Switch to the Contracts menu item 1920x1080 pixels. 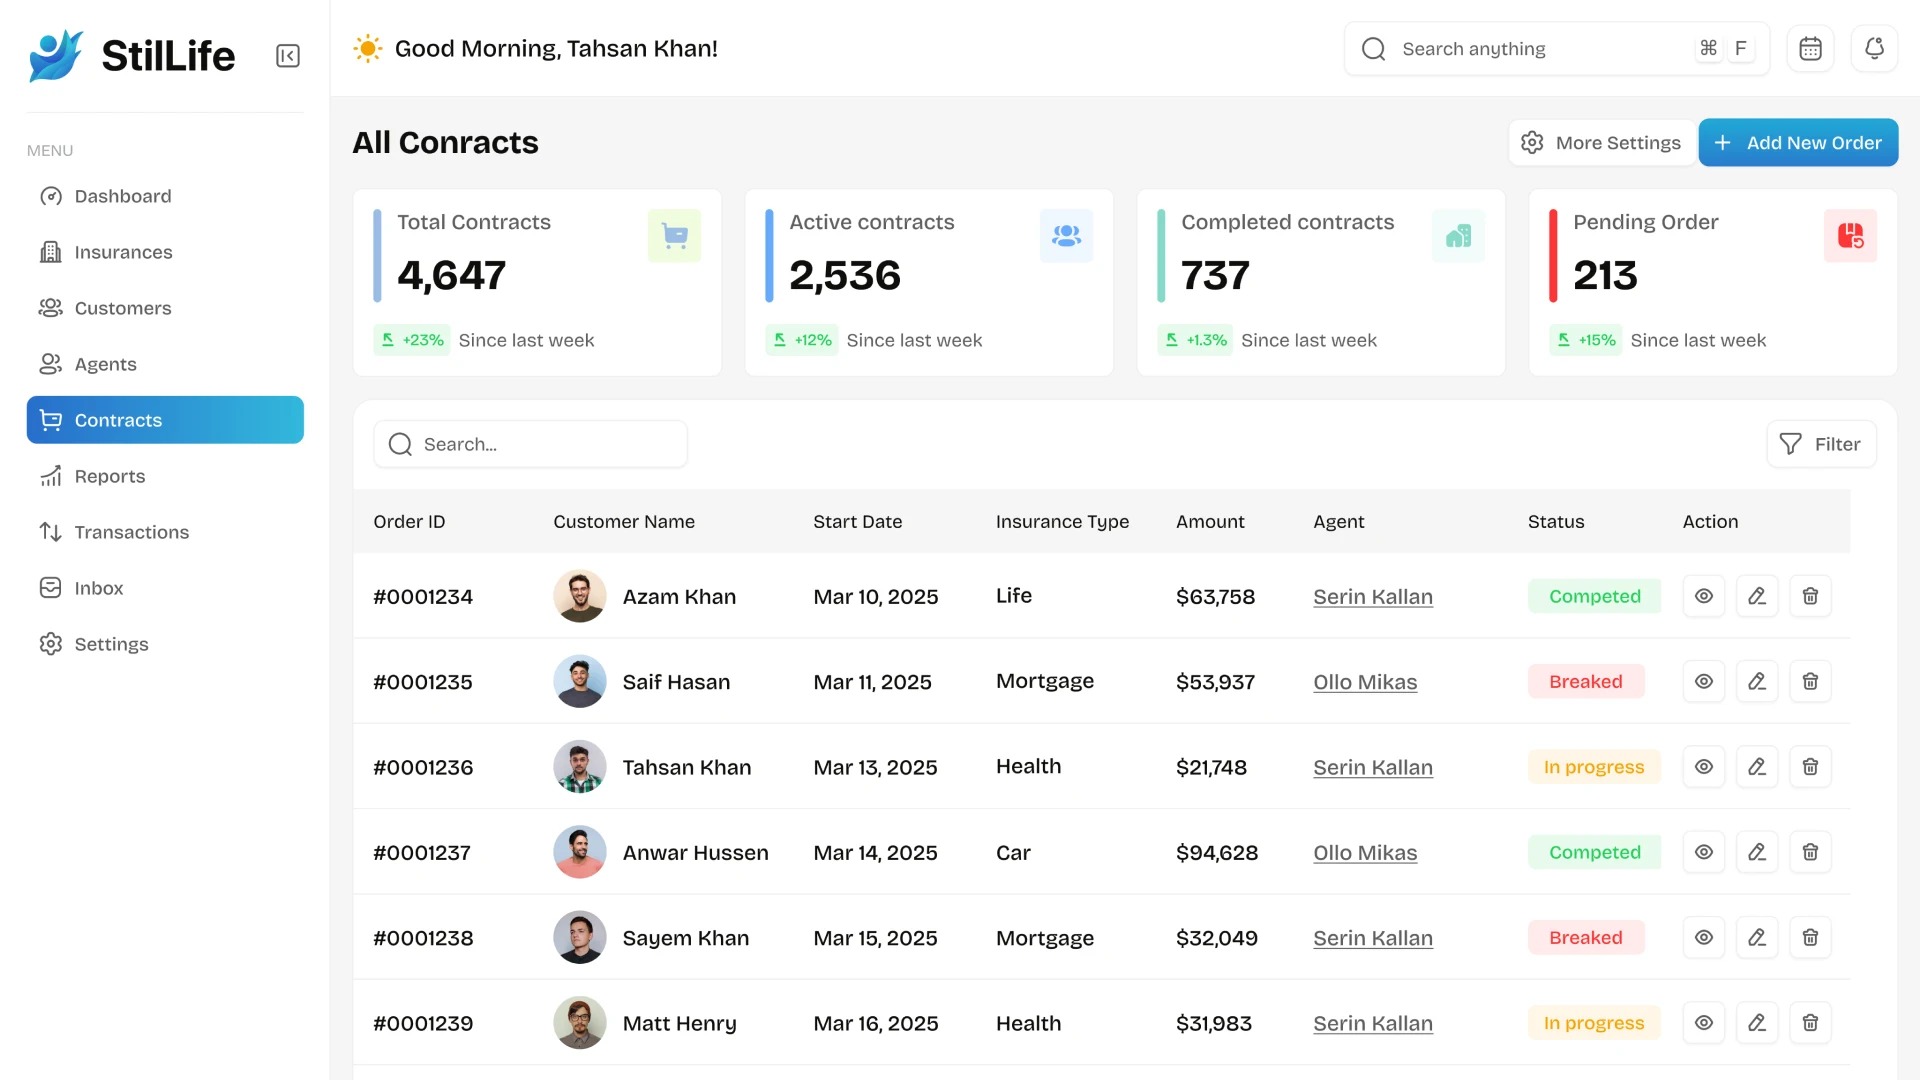118,420
